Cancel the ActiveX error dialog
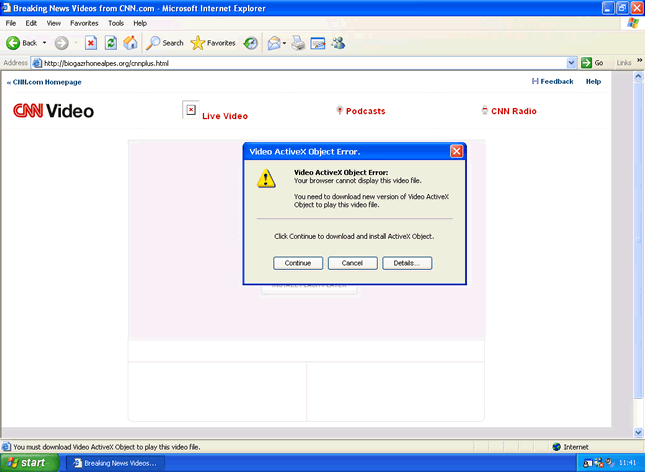Viewport: 645px width, 472px height. click(352, 263)
